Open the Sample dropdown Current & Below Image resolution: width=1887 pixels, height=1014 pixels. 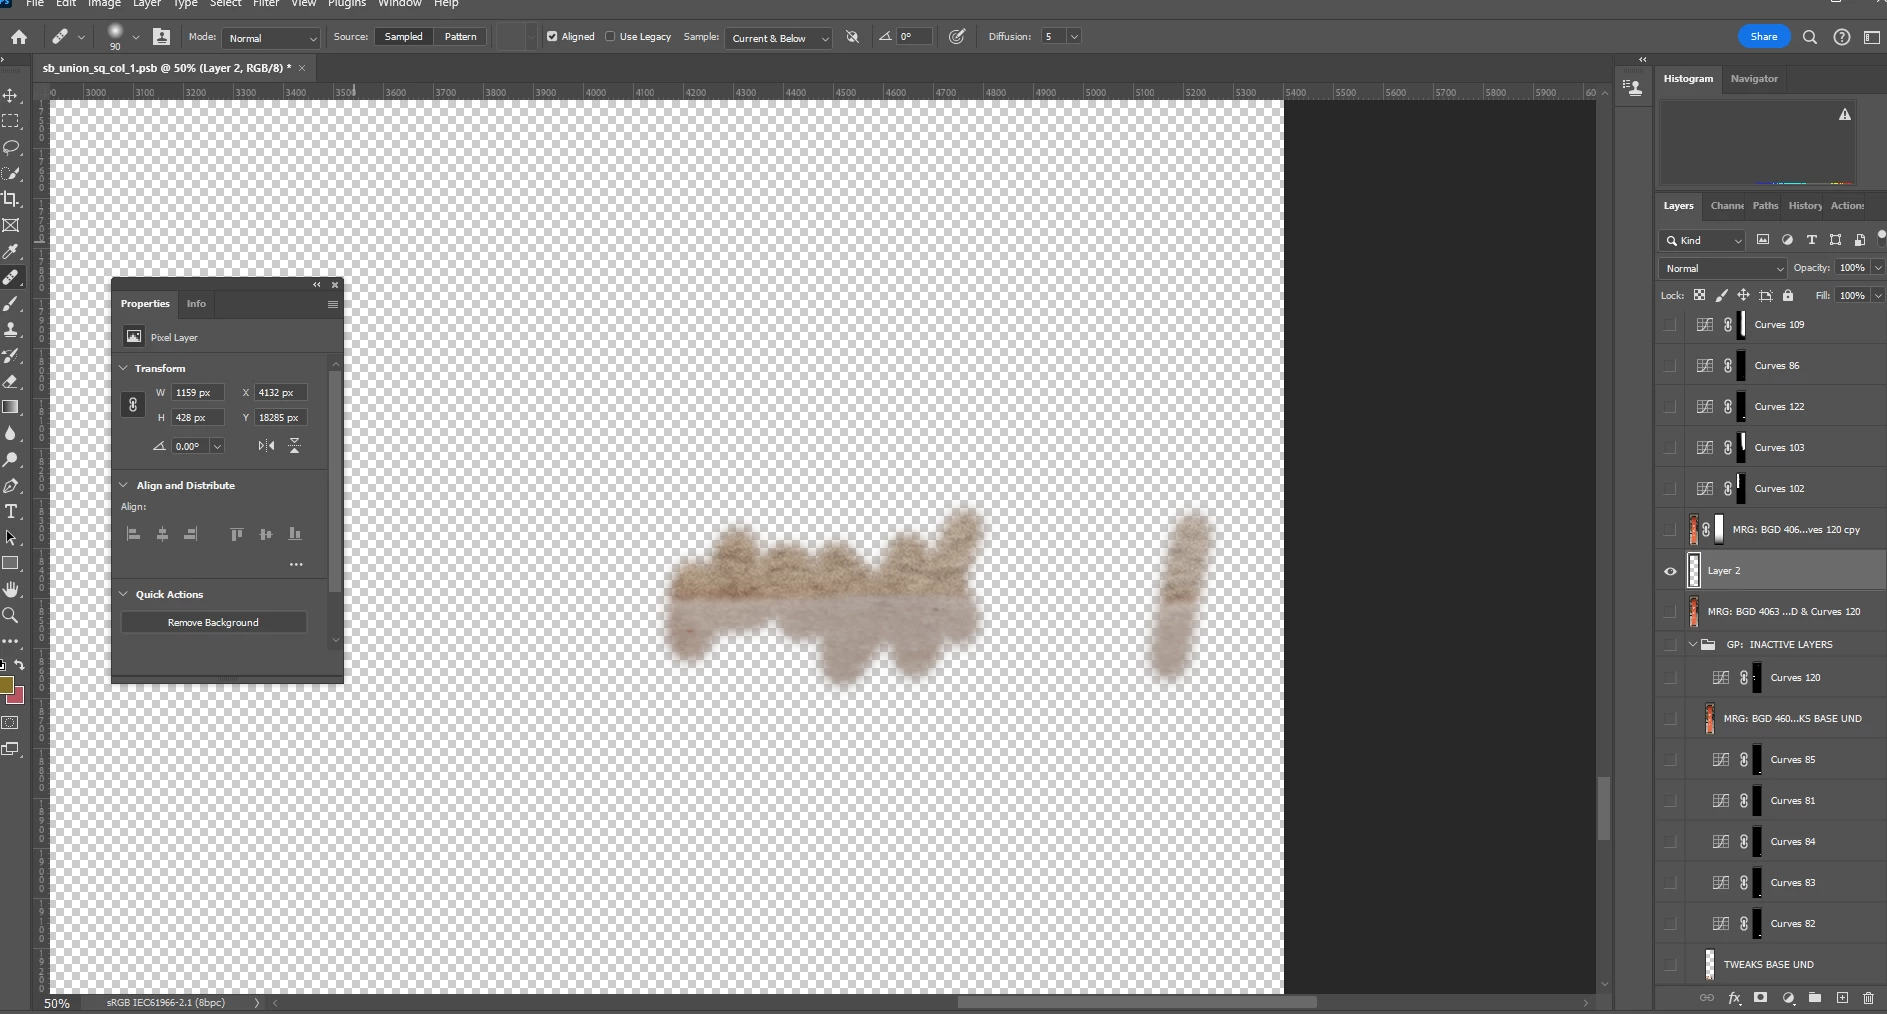pyautogui.click(x=778, y=38)
